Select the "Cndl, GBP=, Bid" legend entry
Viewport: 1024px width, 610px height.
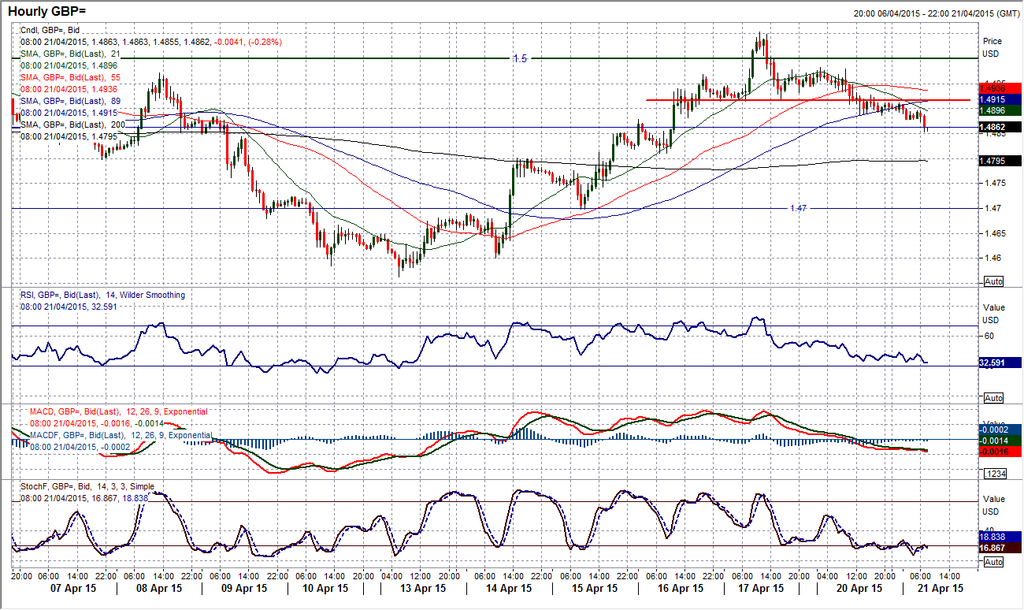[x=50, y=30]
